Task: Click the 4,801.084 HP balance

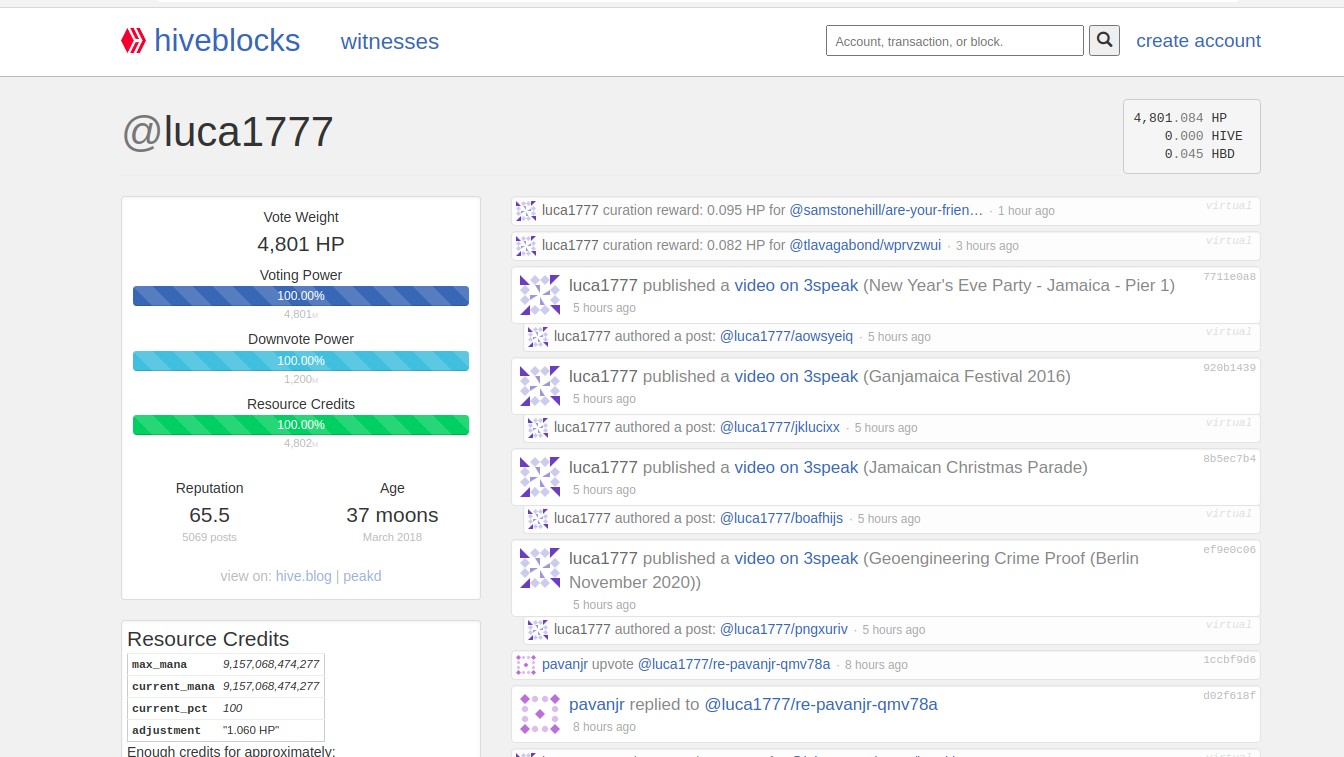Action: pos(1180,118)
